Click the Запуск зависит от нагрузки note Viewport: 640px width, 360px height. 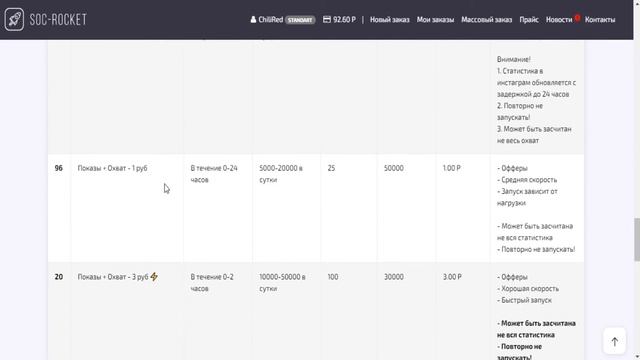[527, 197]
